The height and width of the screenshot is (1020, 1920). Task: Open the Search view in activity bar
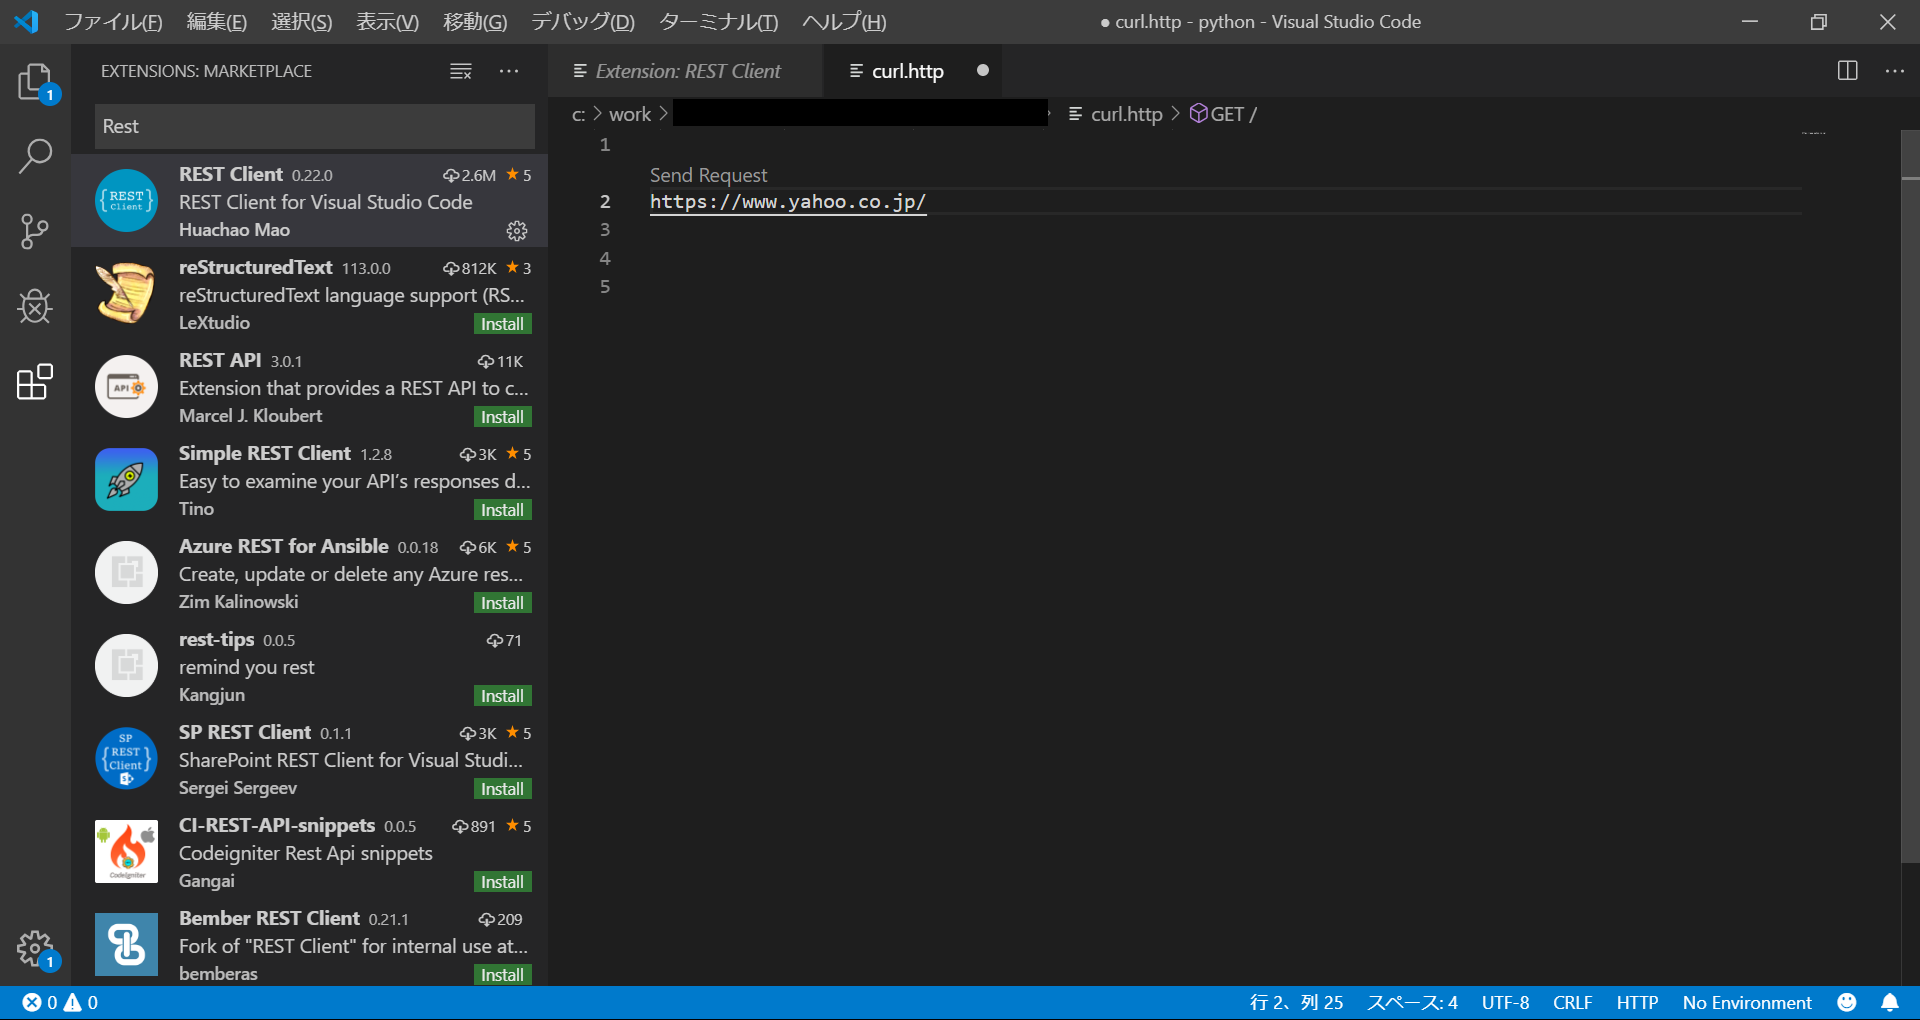coord(36,156)
